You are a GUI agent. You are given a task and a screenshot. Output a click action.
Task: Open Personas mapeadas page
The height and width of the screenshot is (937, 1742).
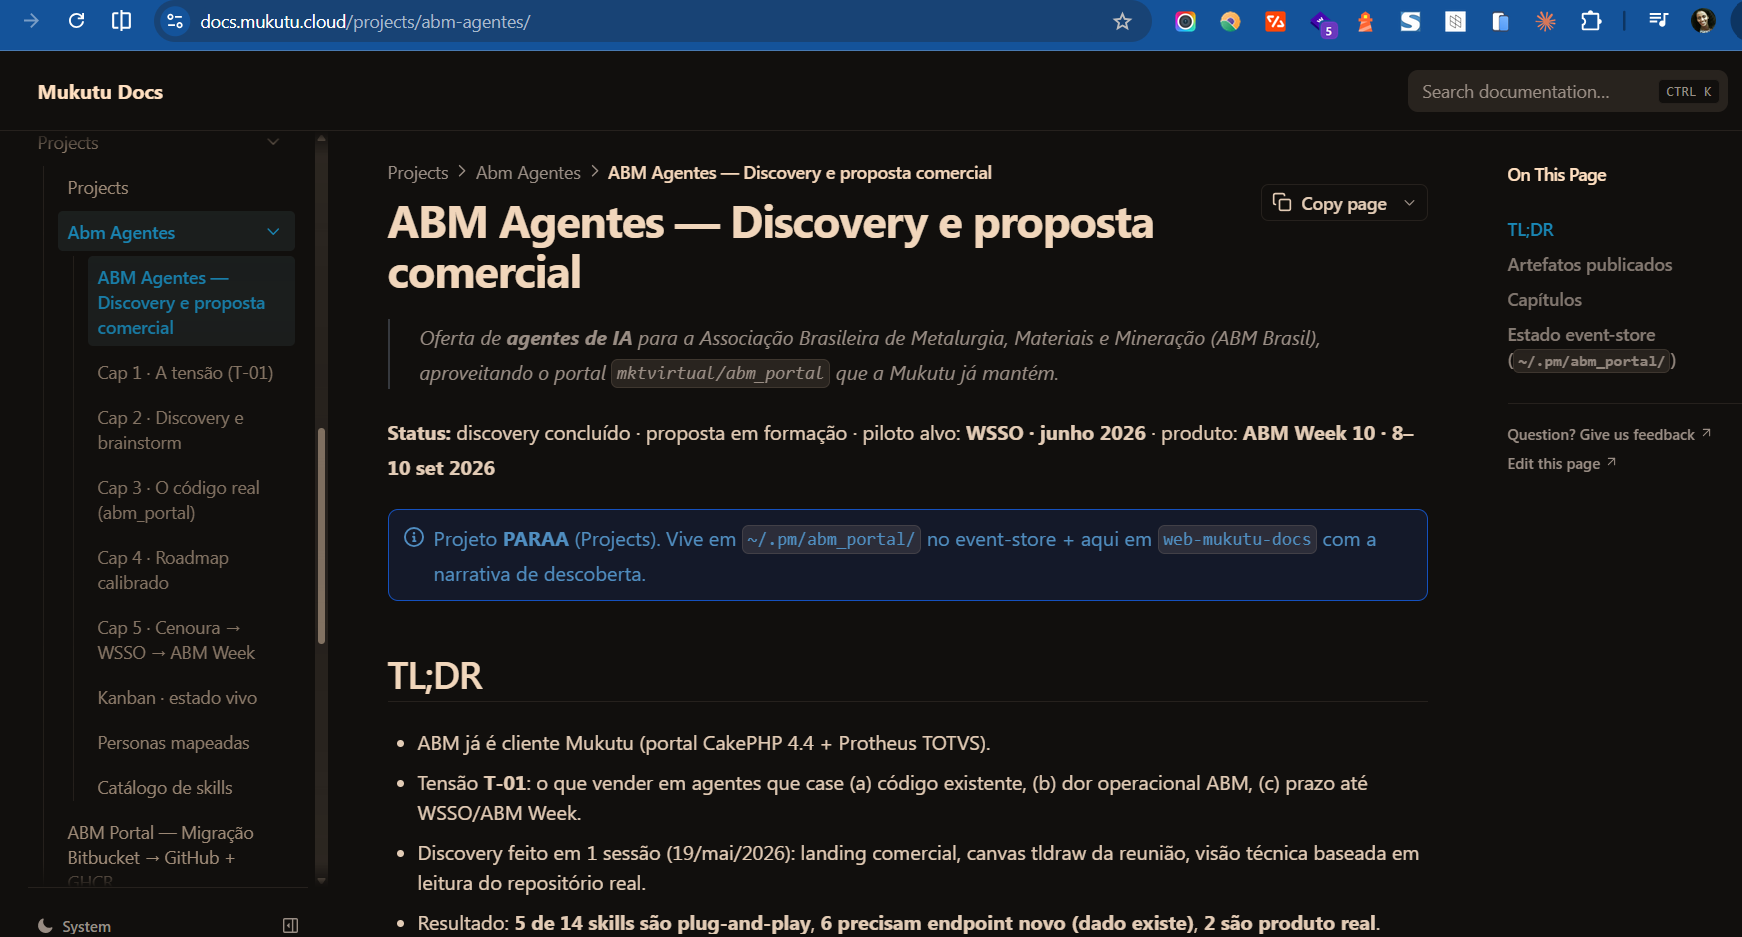pyautogui.click(x=173, y=743)
